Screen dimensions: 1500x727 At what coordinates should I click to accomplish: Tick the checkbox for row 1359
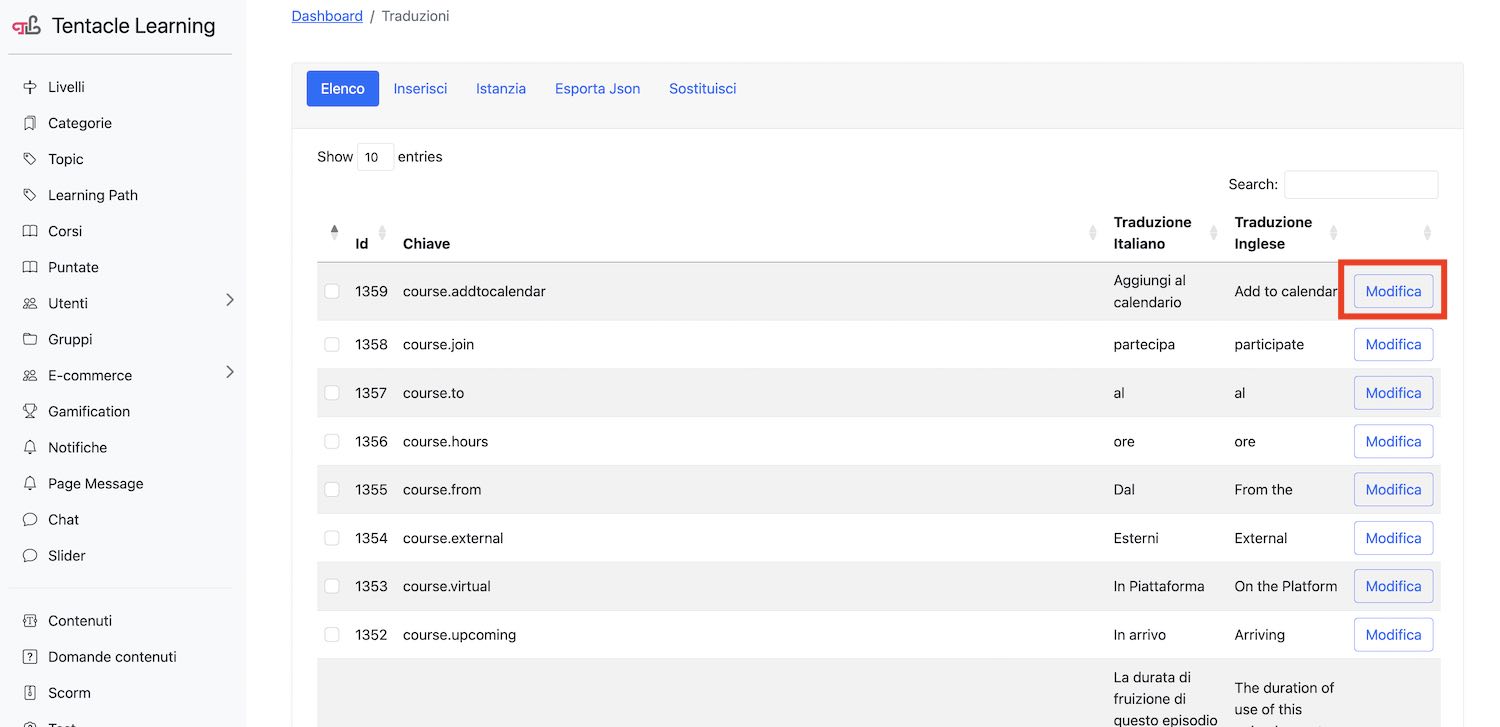[x=332, y=291]
